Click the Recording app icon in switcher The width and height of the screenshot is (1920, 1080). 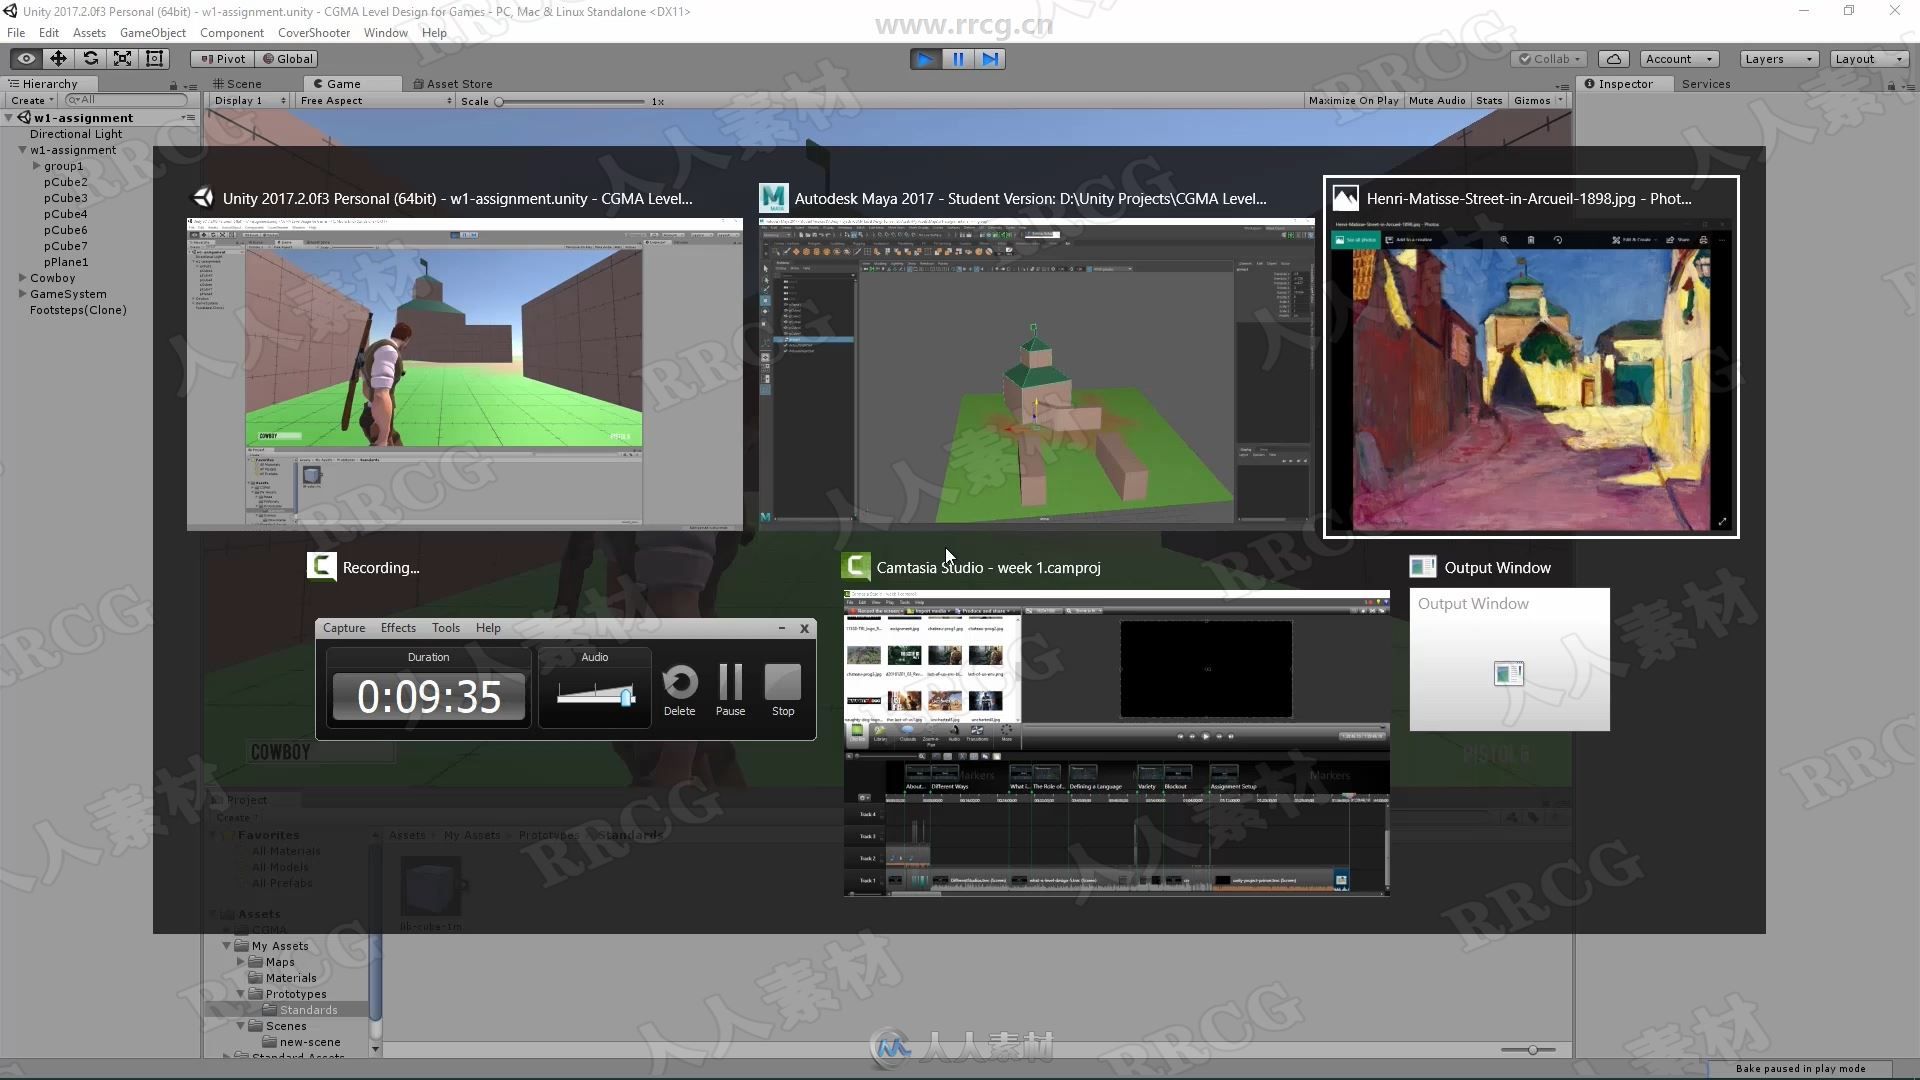coord(321,567)
